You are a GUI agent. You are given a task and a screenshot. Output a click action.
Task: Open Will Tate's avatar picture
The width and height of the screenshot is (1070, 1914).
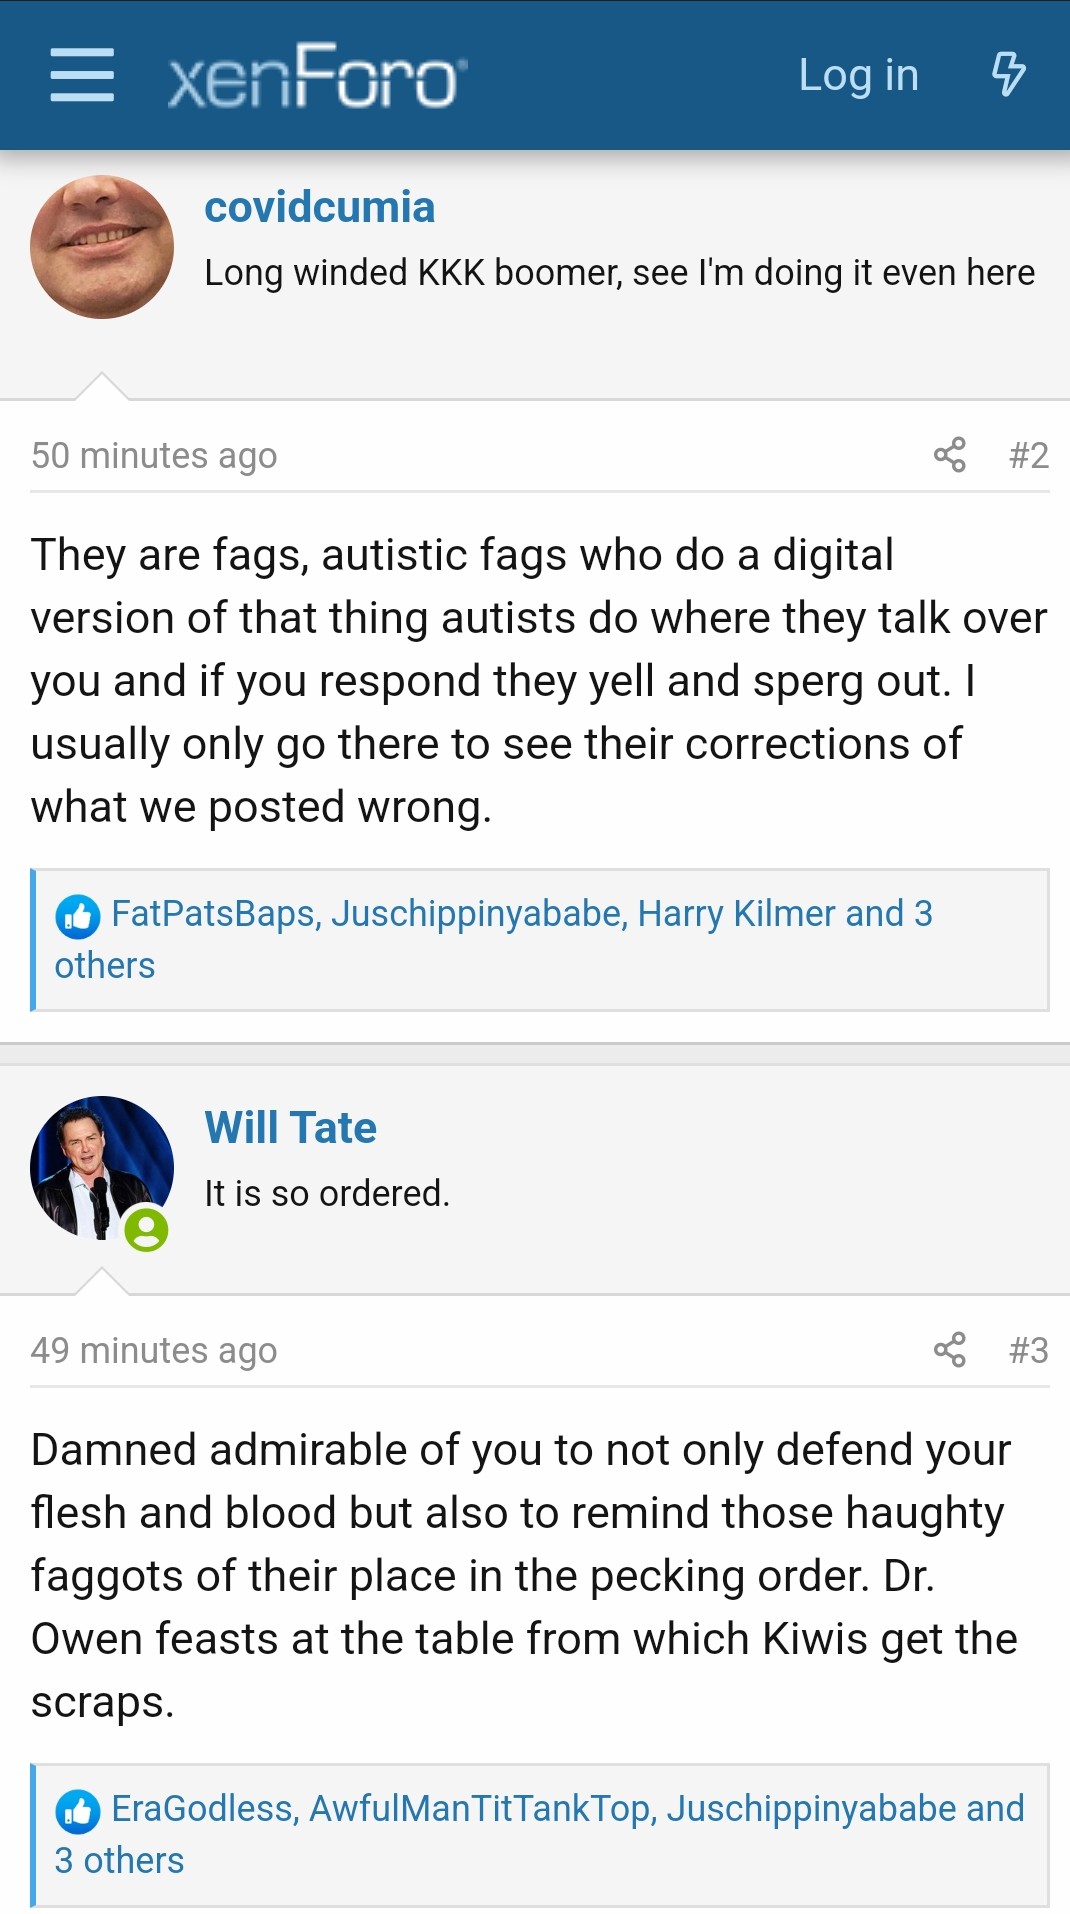coord(102,1168)
